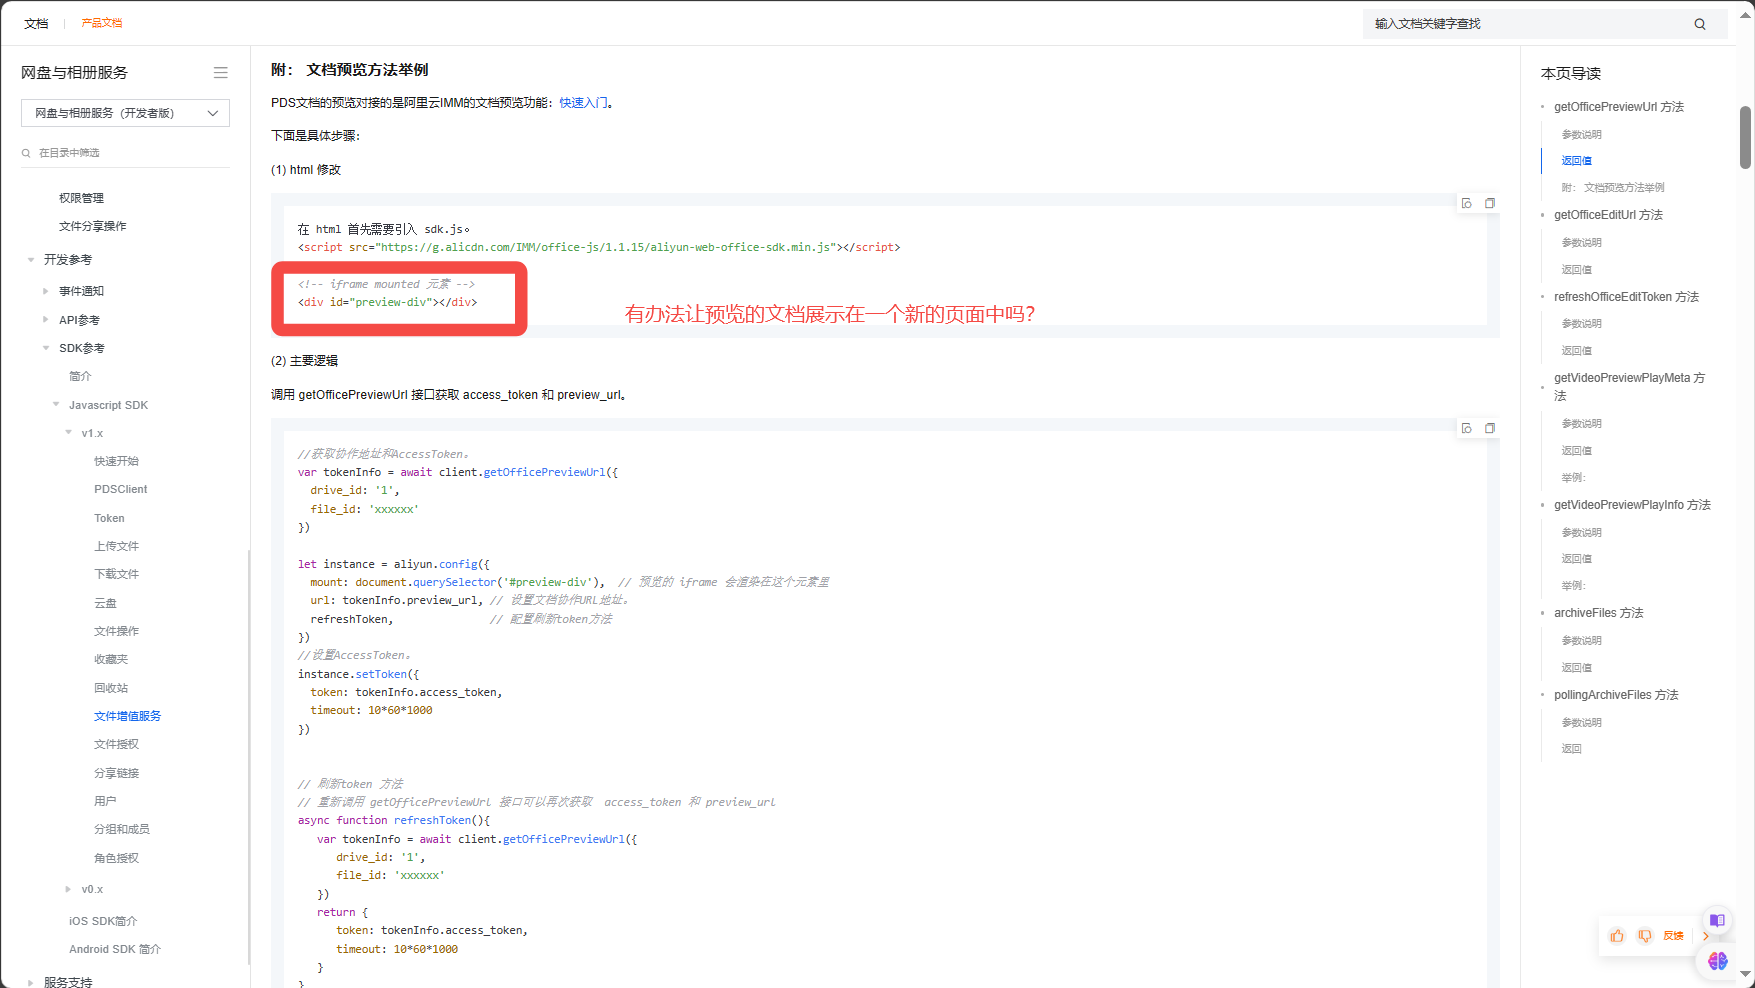
Task: Give thumbs up to this document
Action: click(x=1617, y=936)
